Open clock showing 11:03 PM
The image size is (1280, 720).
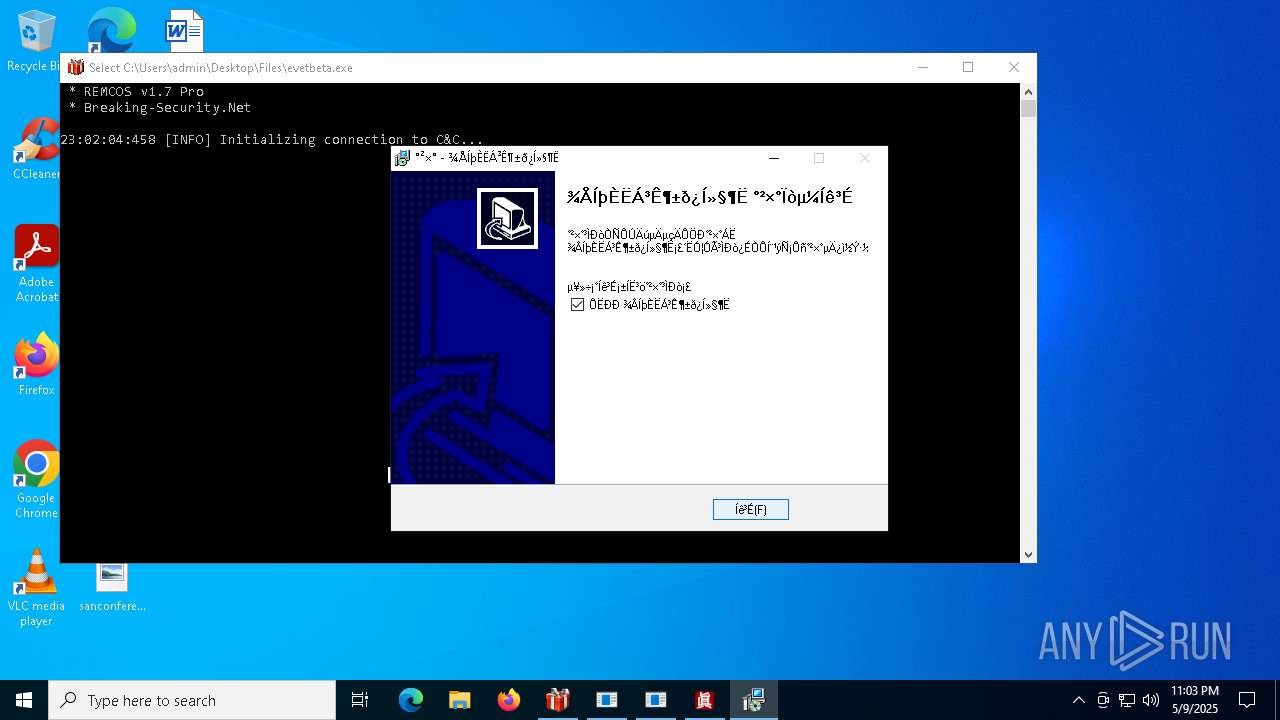1195,700
